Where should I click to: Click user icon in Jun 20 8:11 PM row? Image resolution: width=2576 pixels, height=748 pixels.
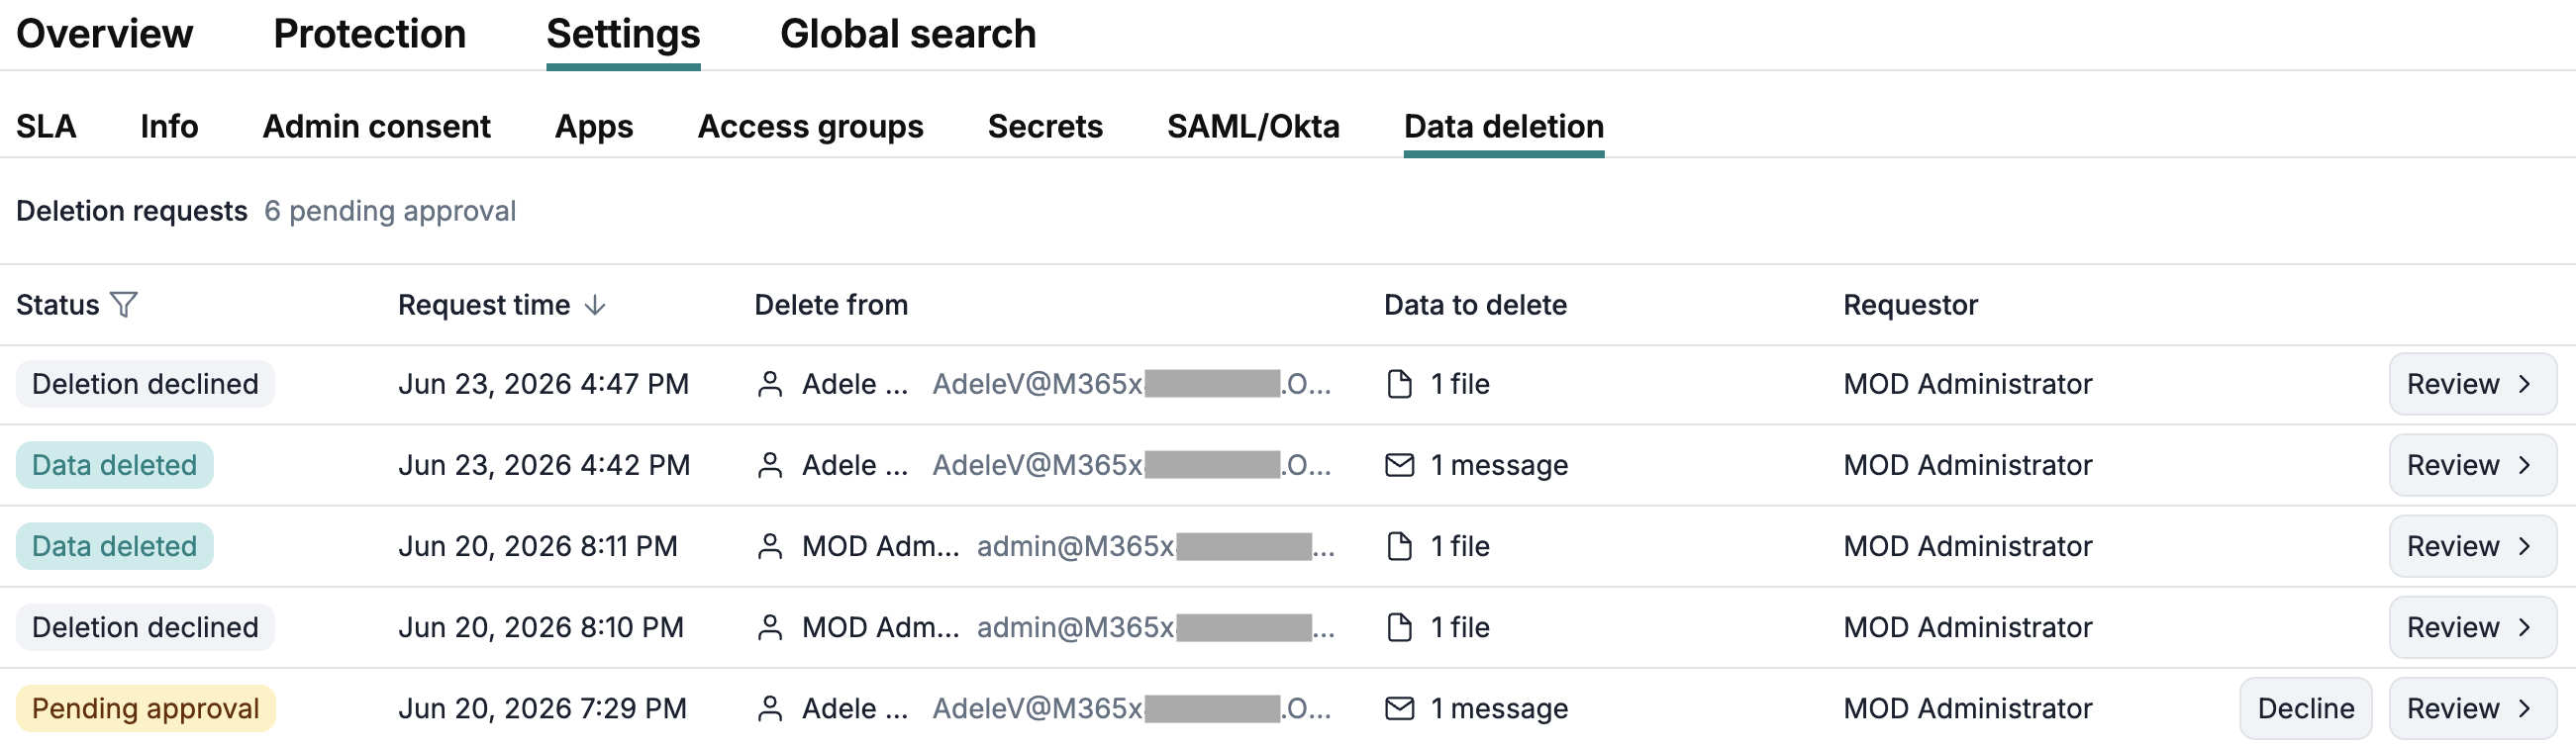(x=769, y=546)
